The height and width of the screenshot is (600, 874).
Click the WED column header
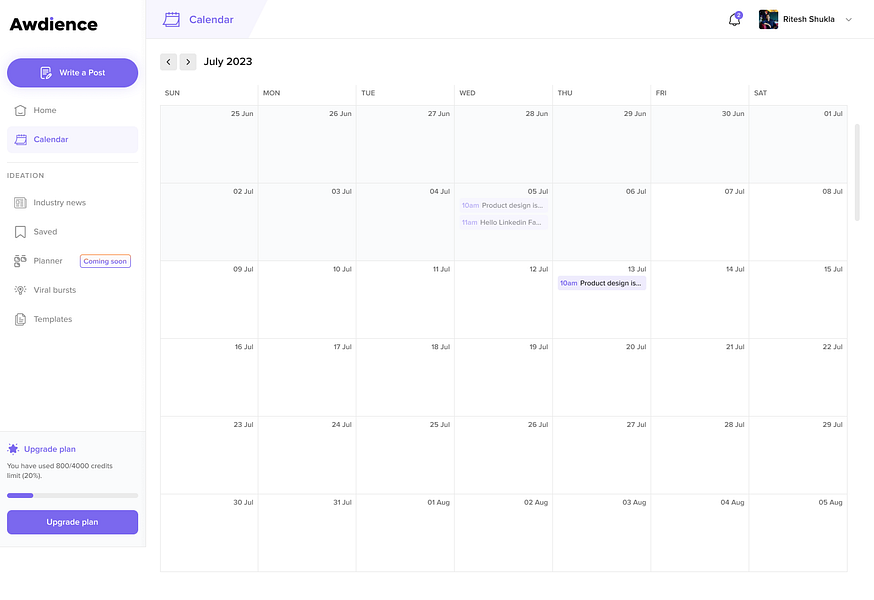point(467,93)
